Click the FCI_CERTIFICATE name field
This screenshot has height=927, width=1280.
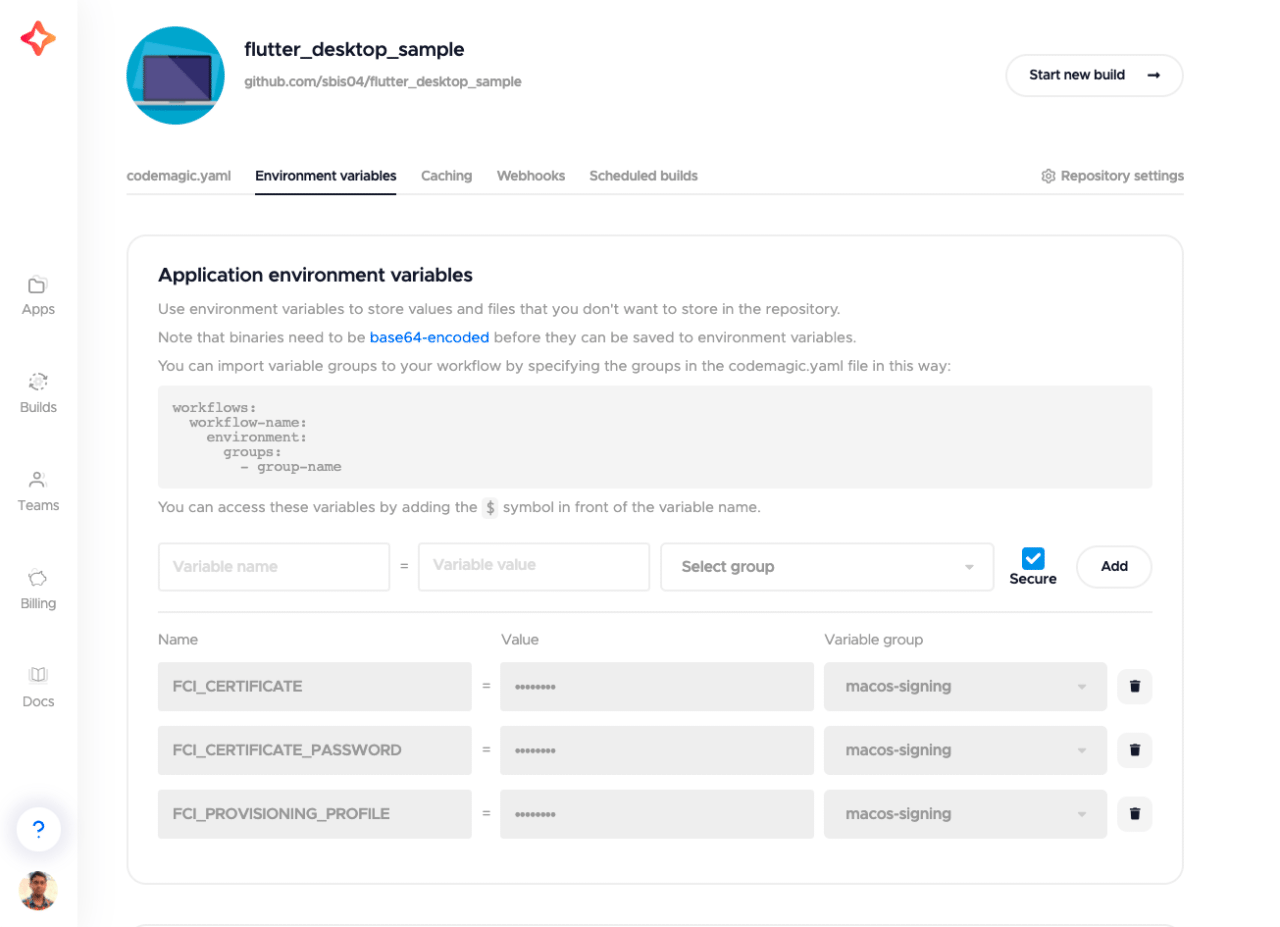[x=315, y=686]
